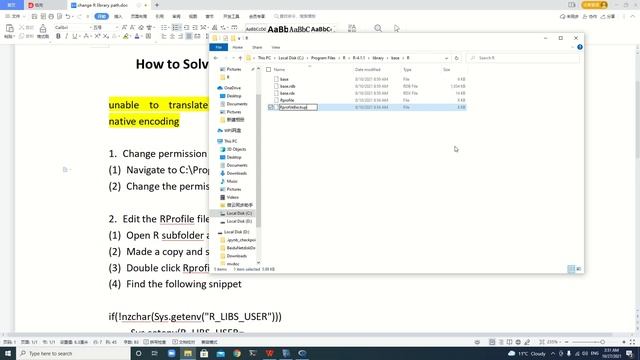Open the font size dropdown in WPS
The height and width of the screenshot is (360, 640).
coord(117,27)
